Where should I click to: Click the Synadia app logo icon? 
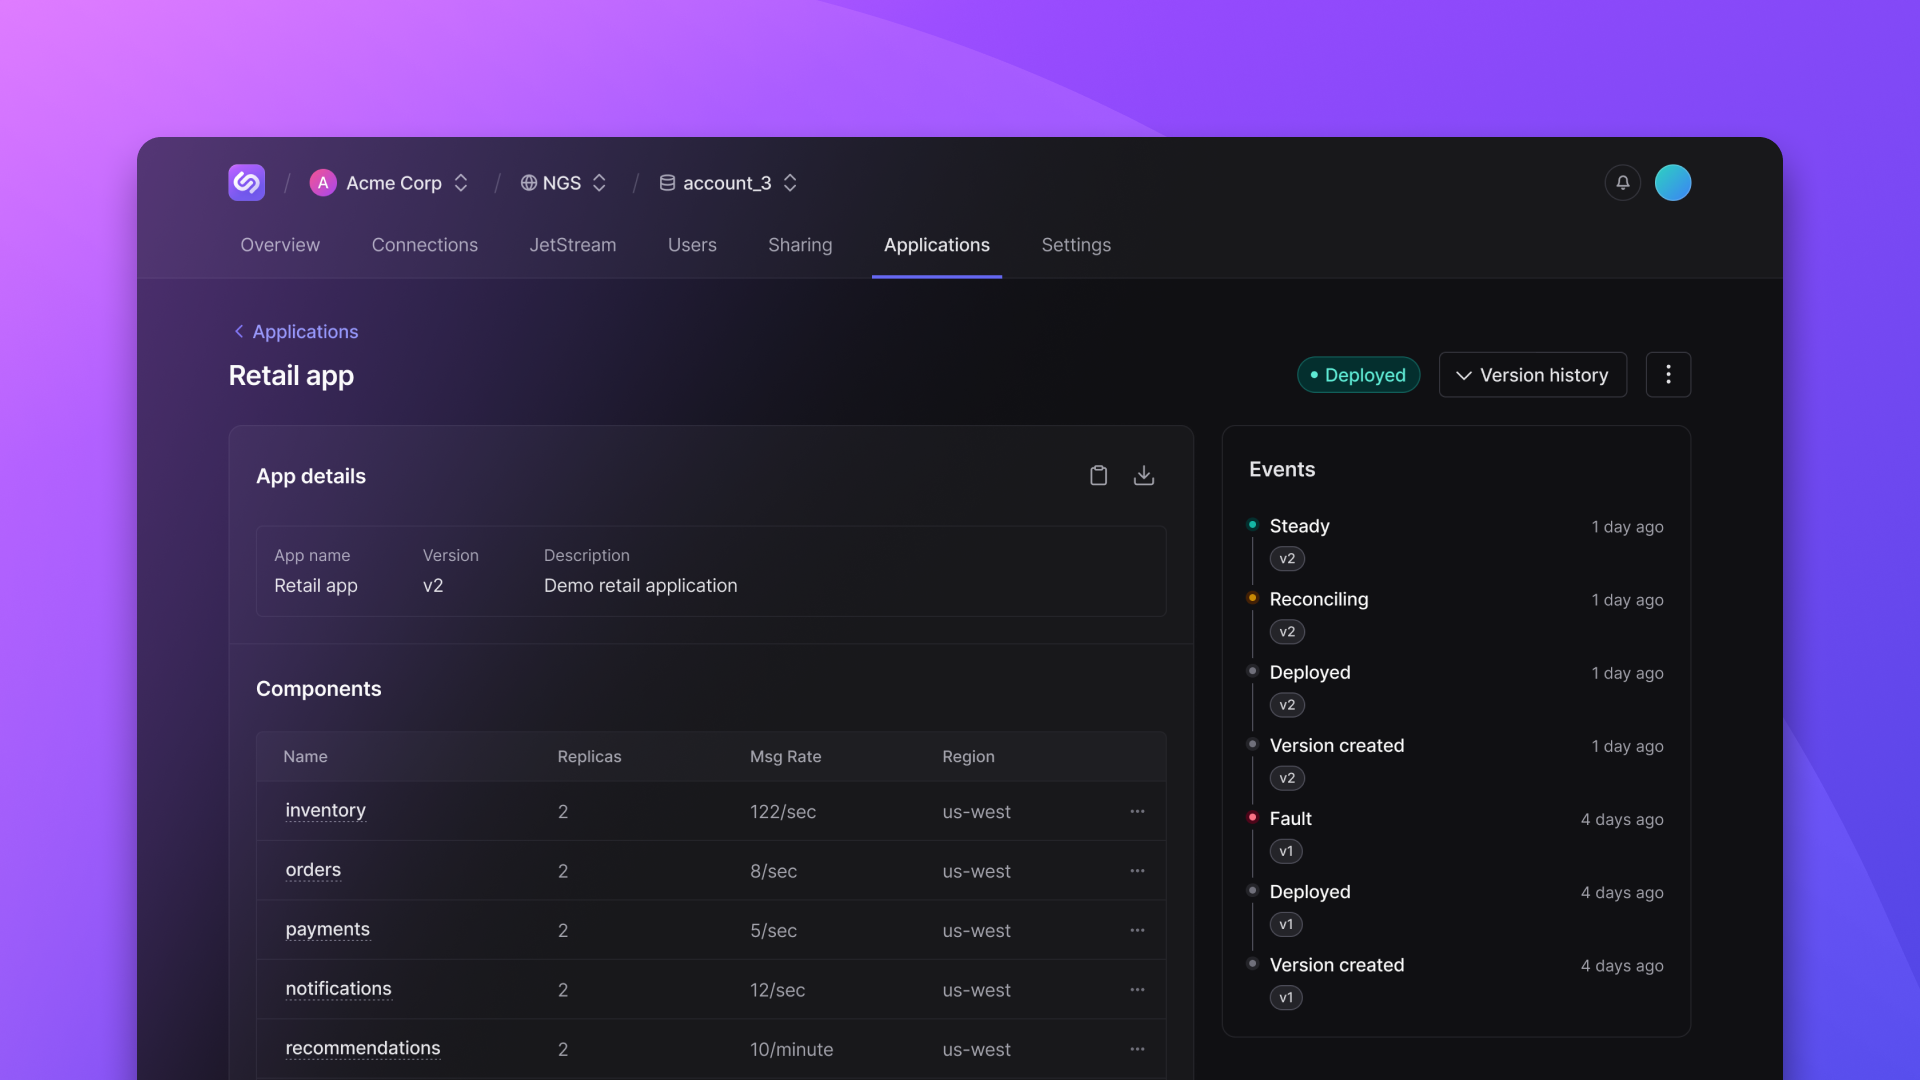[x=247, y=182]
